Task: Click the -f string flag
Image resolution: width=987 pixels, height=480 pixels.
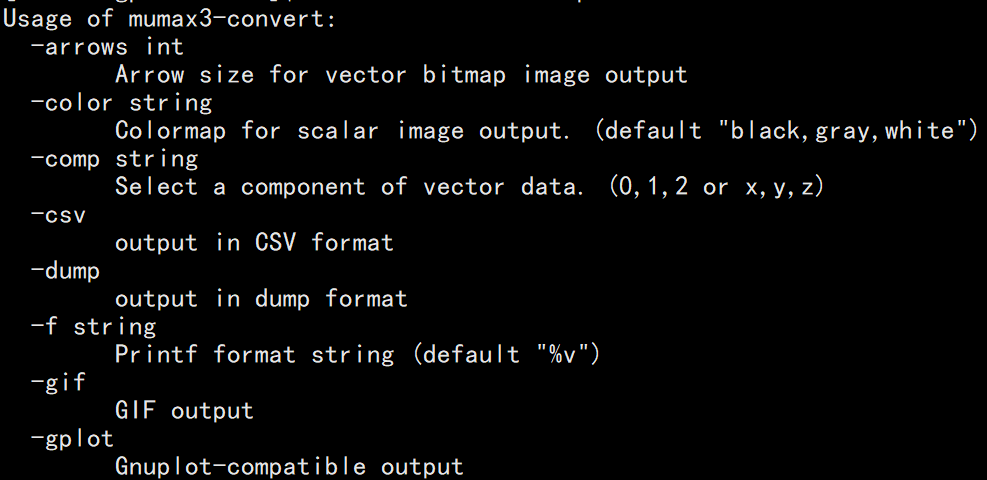Action: [x=93, y=327]
